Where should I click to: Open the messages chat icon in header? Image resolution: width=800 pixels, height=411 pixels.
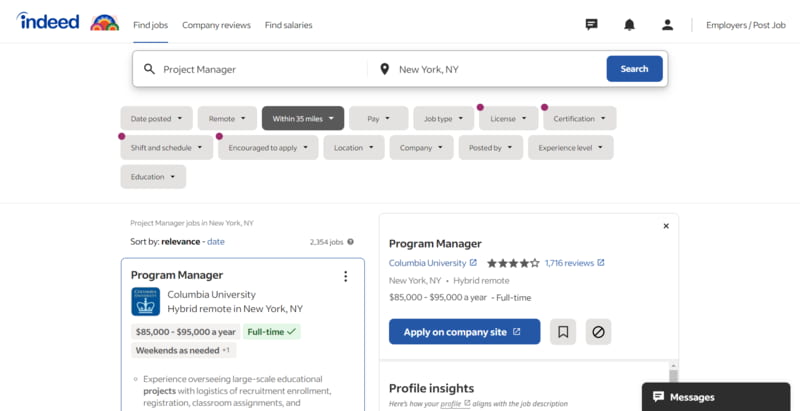[591, 24]
